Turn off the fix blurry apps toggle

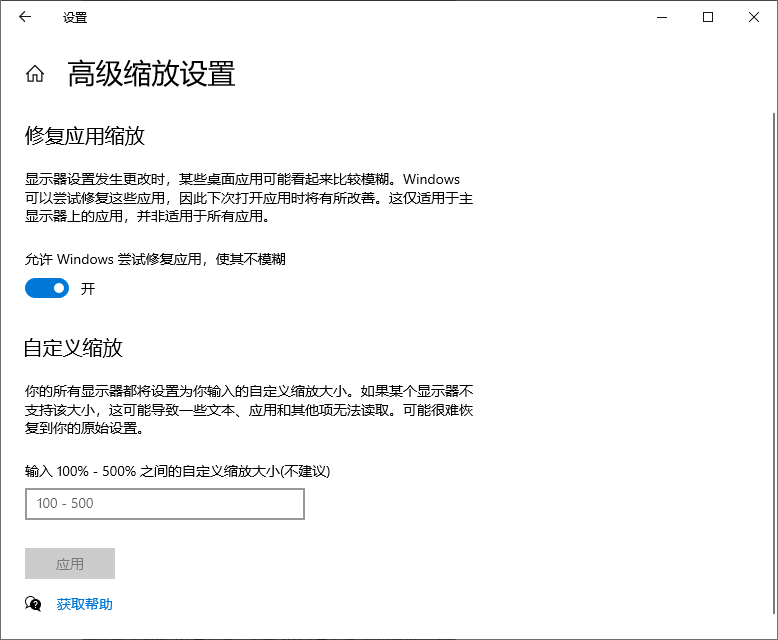click(x=47, y=288)
